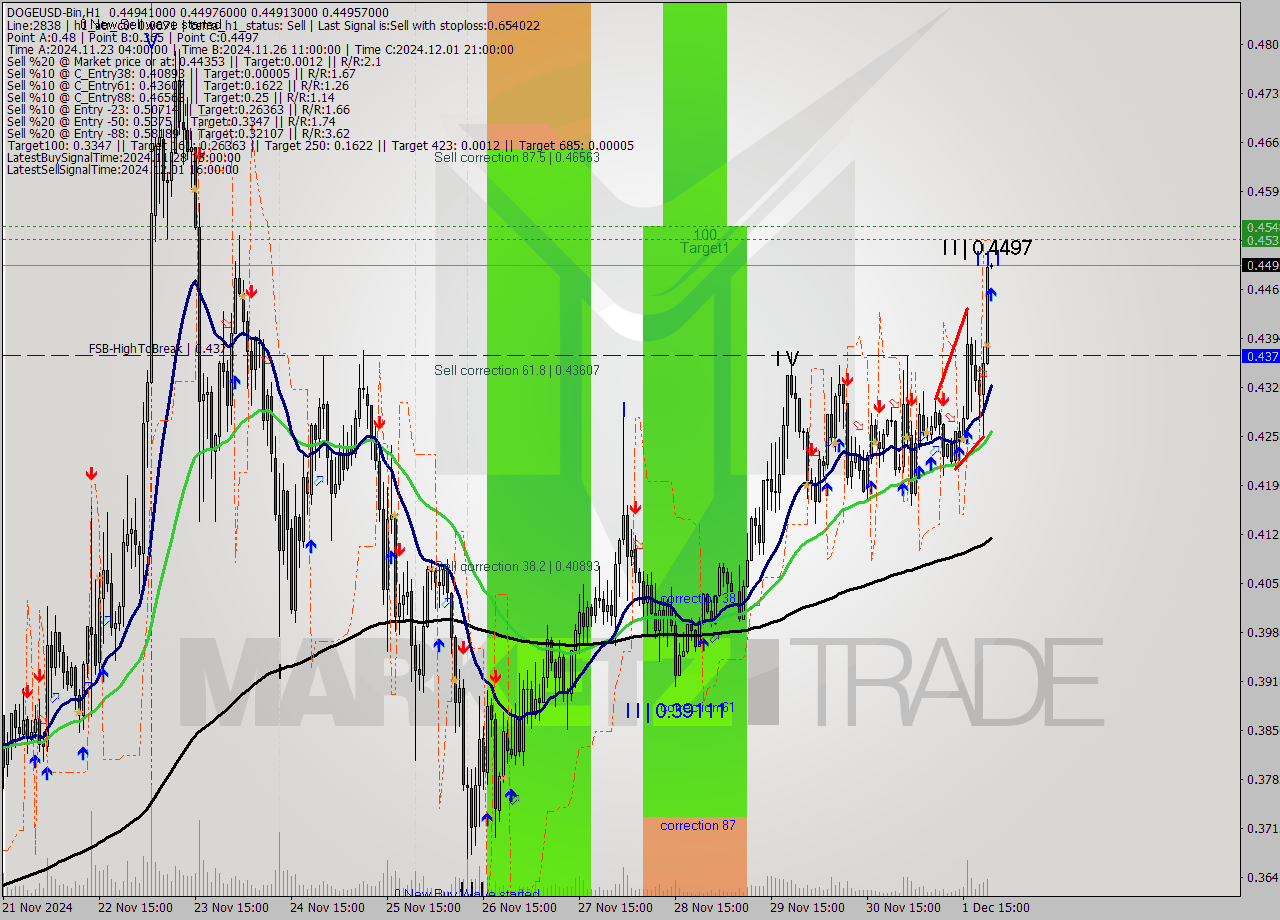Select 'correction 38.2 | 0.40893' label
Screen dimensions: 1280x920
click(530, 567)
